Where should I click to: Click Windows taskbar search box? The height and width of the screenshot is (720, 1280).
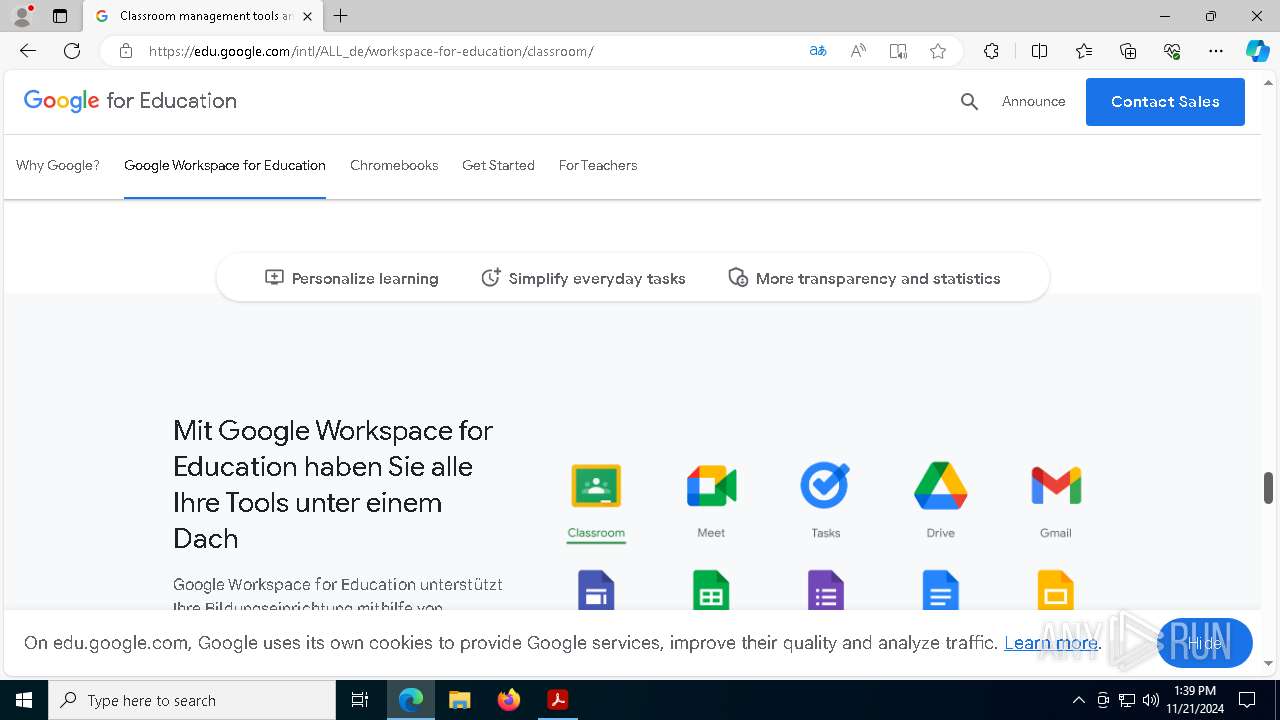click(192, 700)
